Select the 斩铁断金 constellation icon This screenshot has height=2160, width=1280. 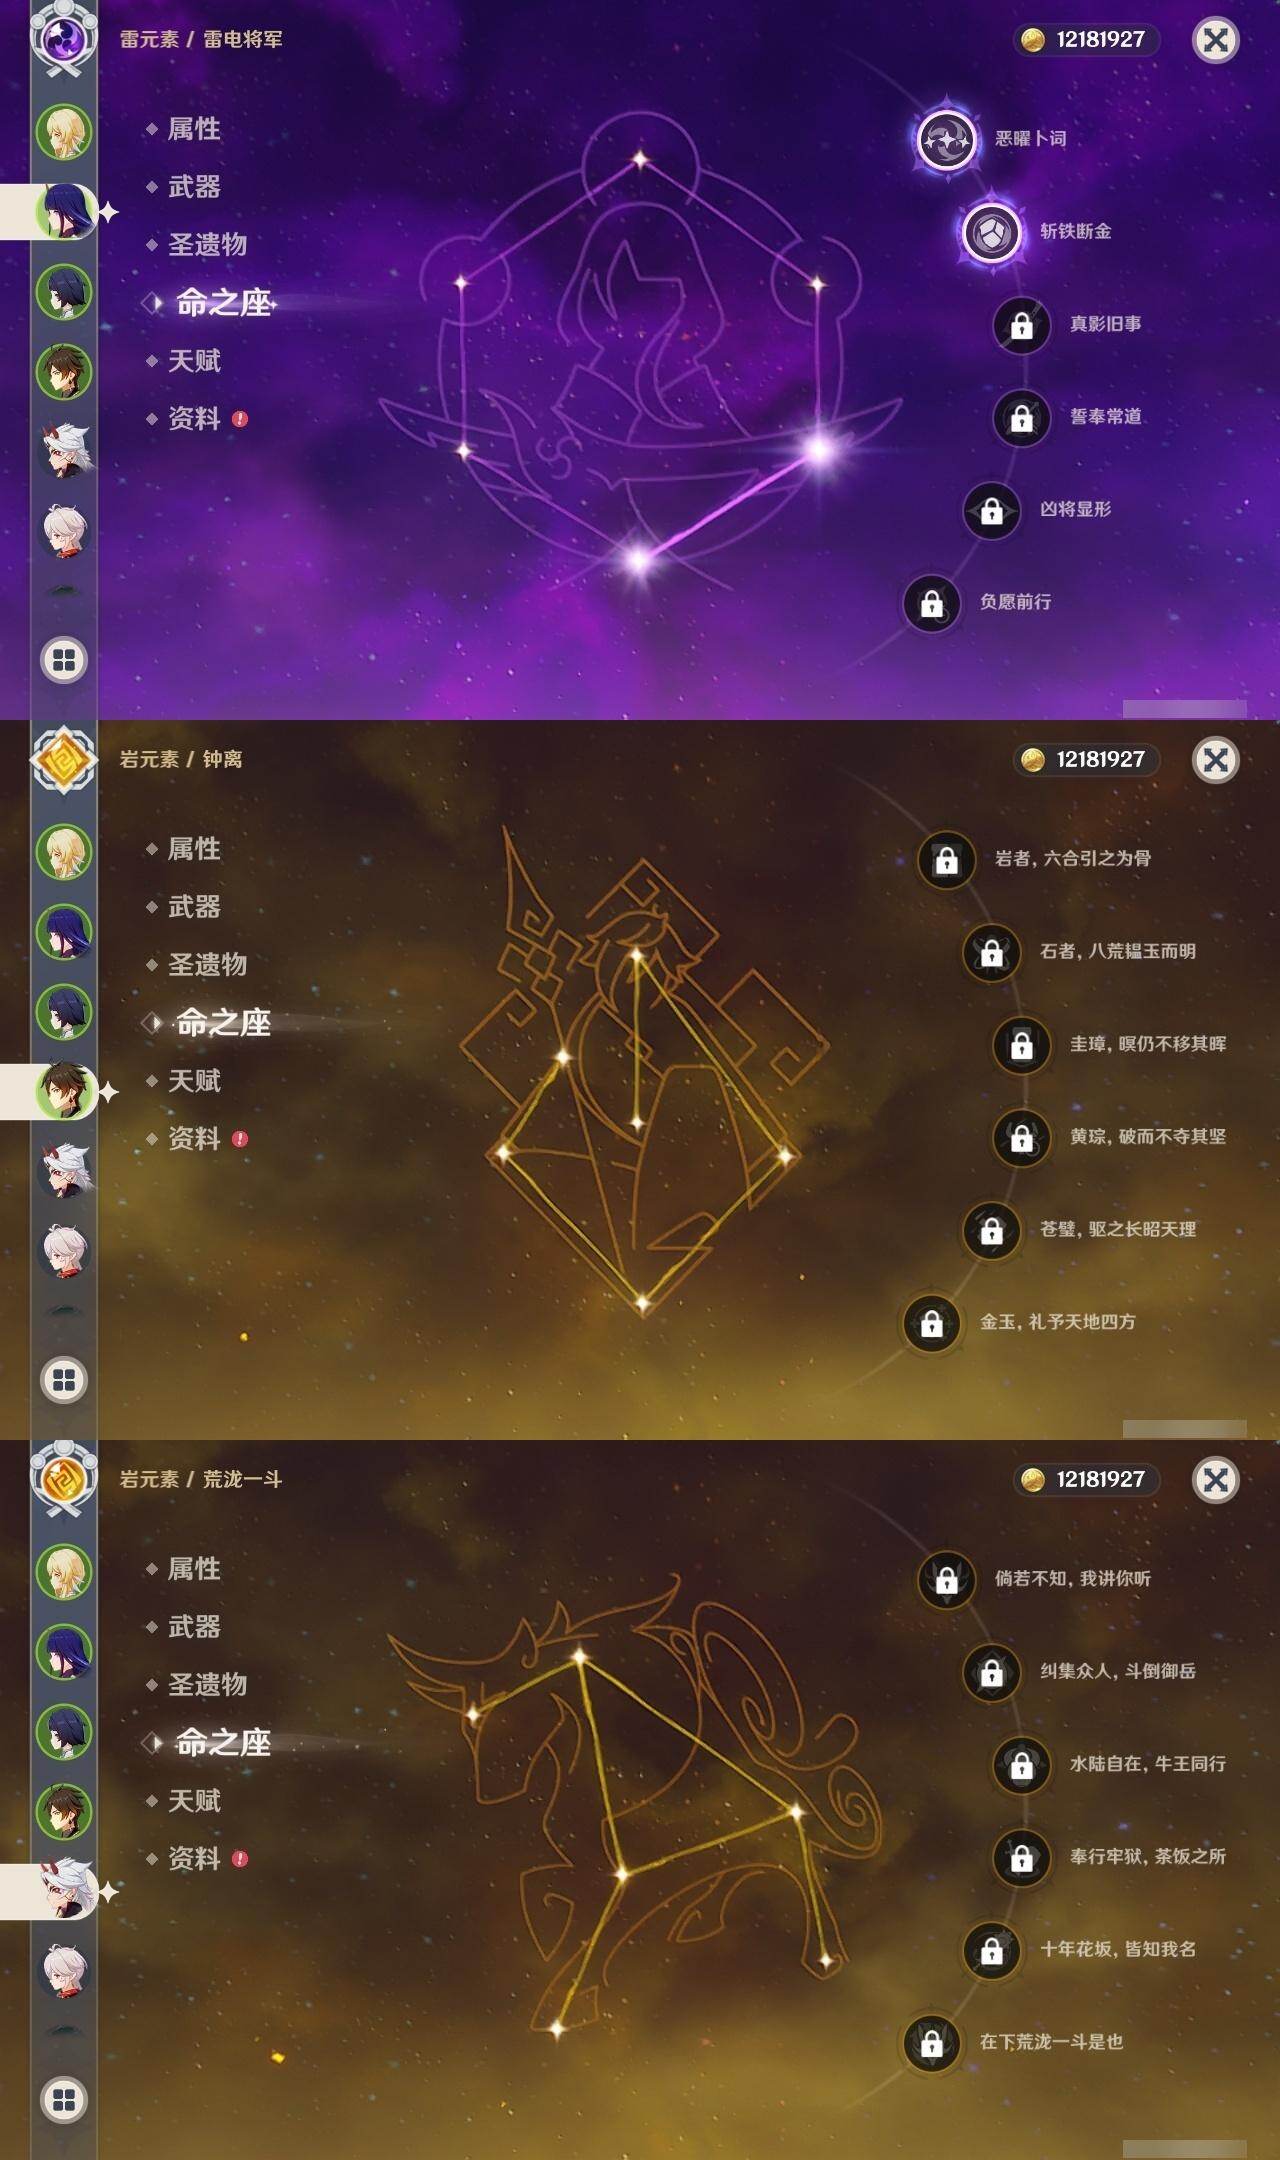[x=991, y=232]
